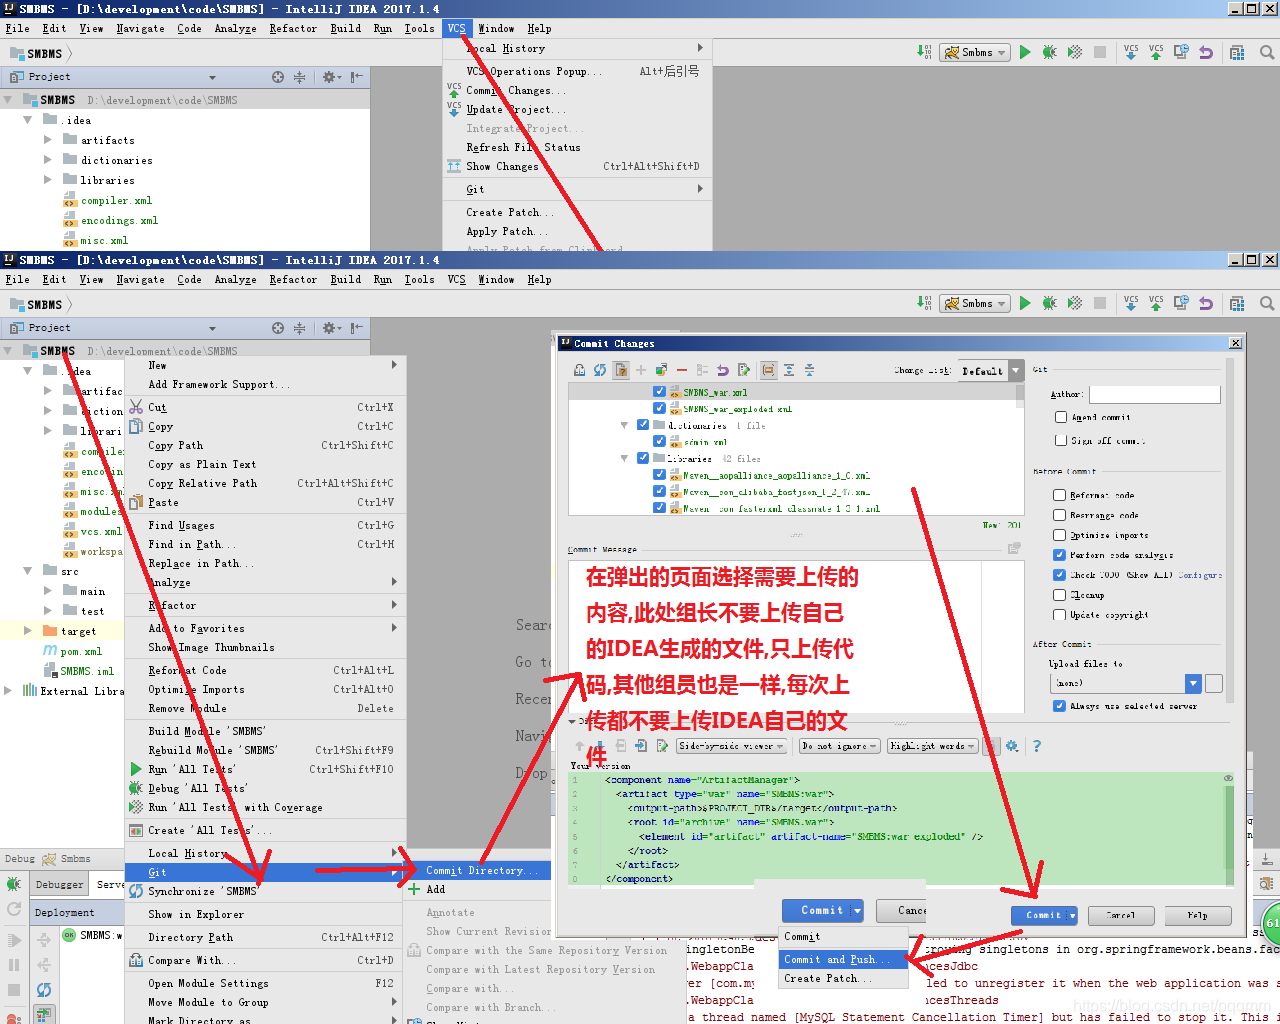Viewport: 1280px width, 1024px height.
Task: Click Expand All icon in Commit Changes toolbar
Action: click(789, 370)
